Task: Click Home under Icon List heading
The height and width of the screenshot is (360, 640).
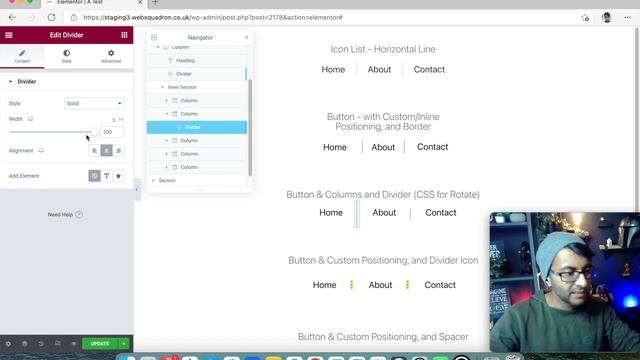Action: pos(333,69)
